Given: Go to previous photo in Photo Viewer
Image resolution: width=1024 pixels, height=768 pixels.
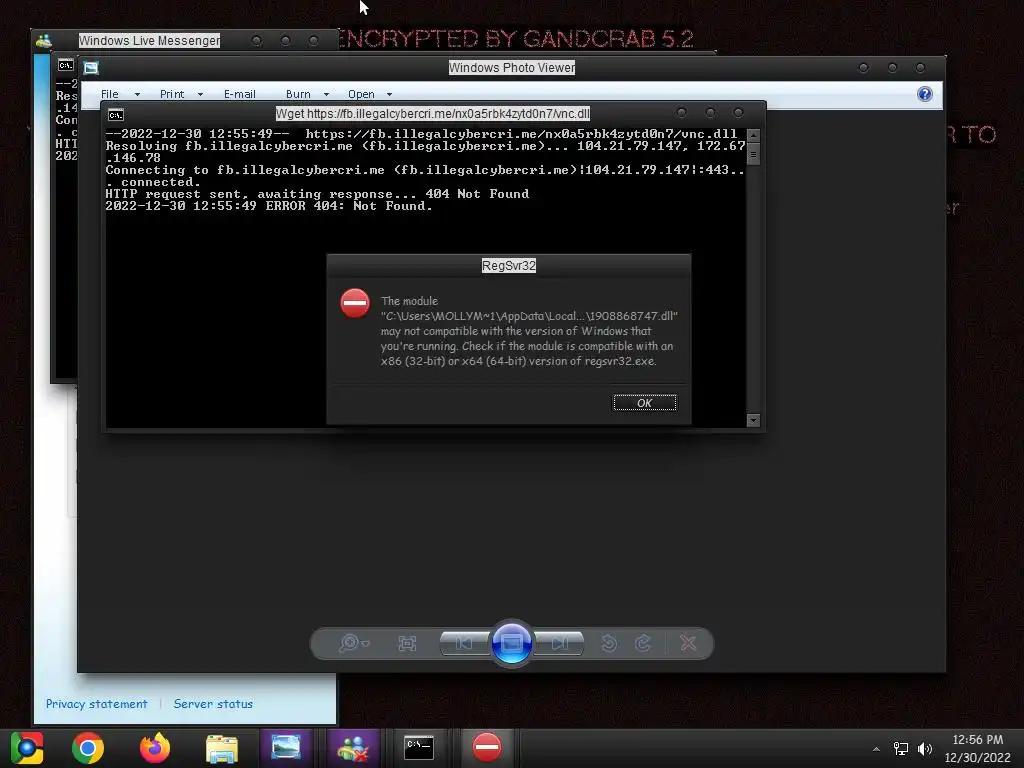Looking at the screenshot, I should point(464,643).
